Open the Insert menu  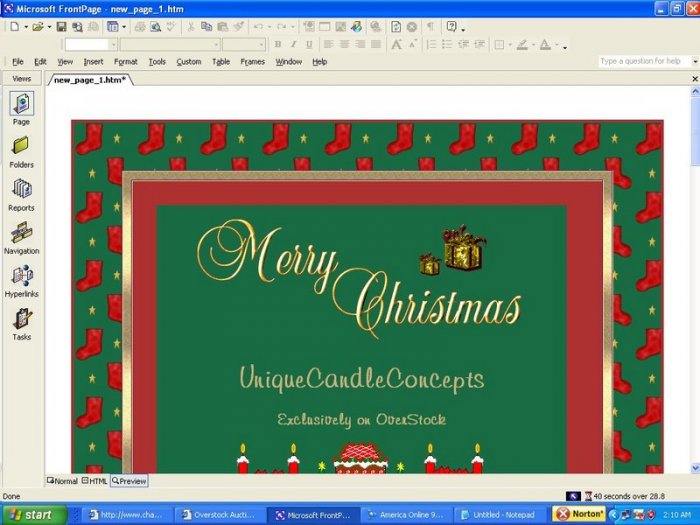click(x=93, y=62)
